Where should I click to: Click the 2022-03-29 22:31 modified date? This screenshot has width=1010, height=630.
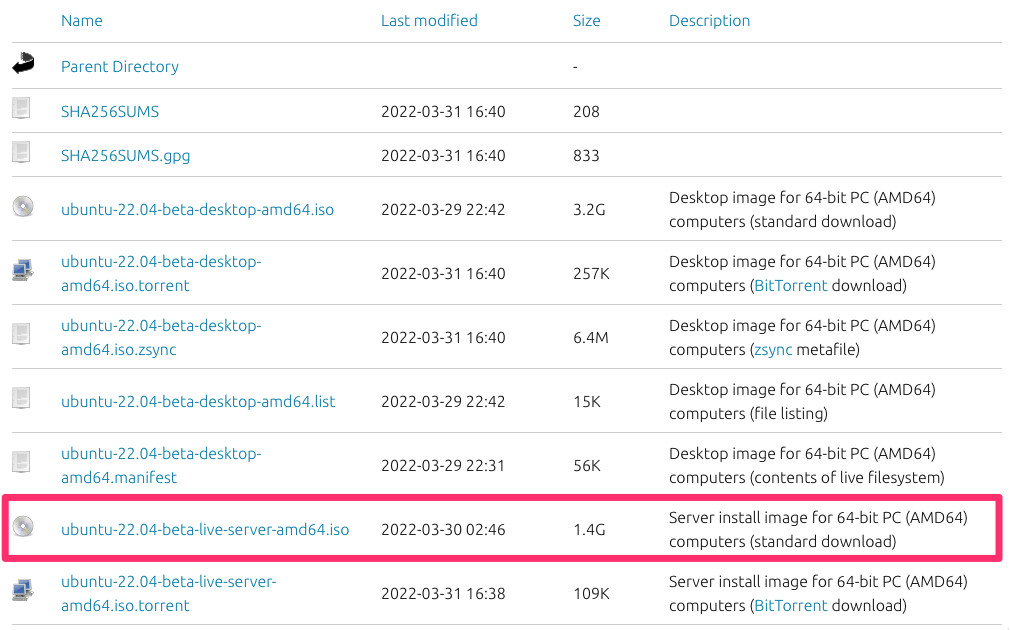(x=443, y=466)
